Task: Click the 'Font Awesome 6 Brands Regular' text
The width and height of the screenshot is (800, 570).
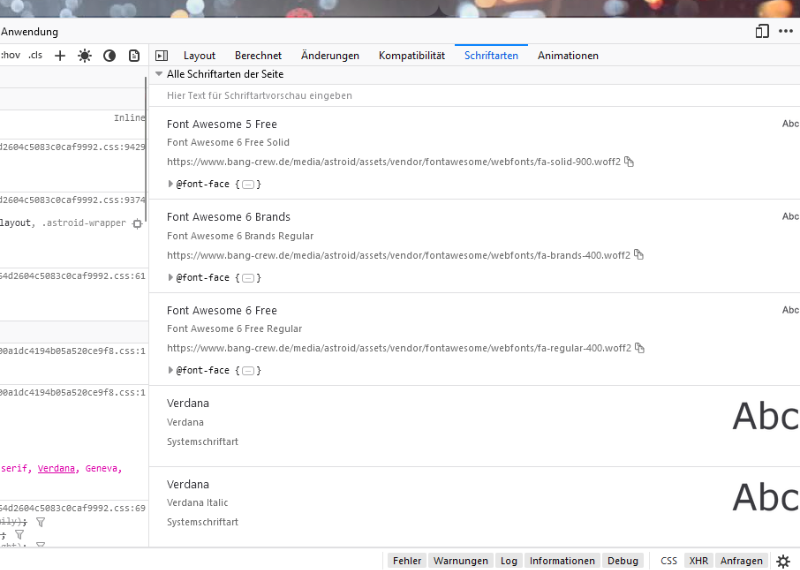Action: pos(240,236)
